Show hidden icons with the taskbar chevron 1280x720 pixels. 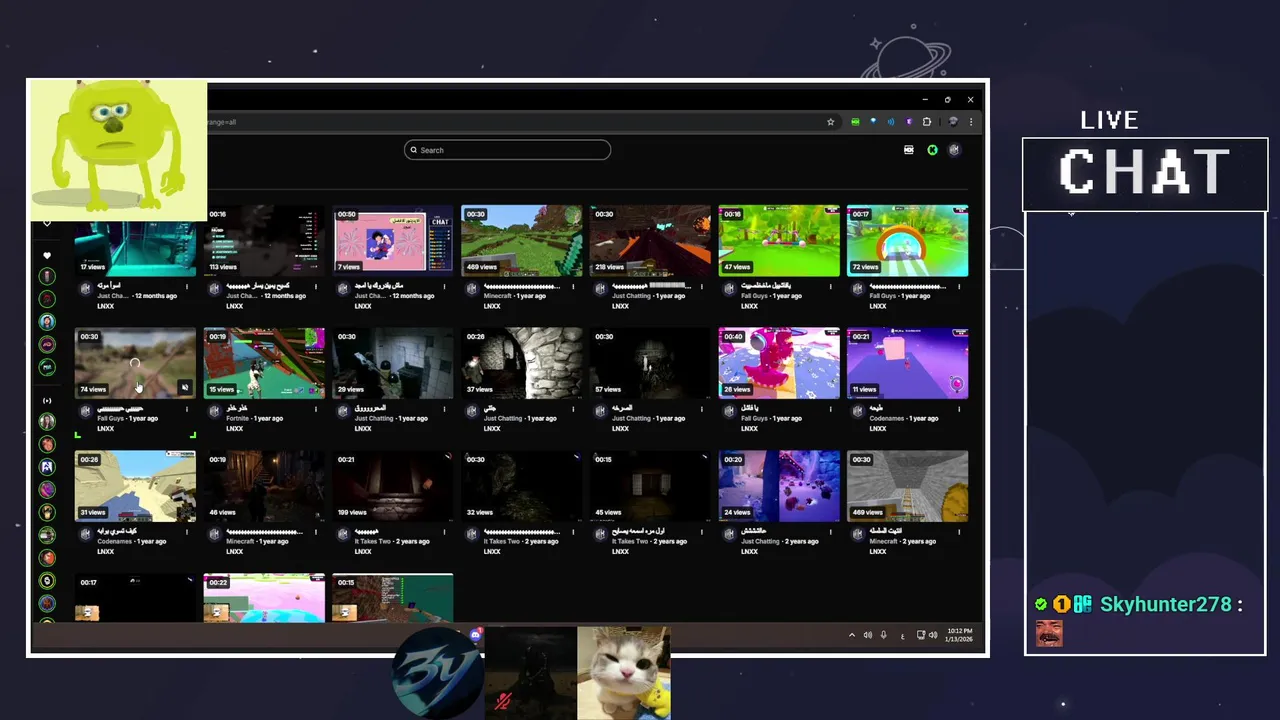pos(852,635)
